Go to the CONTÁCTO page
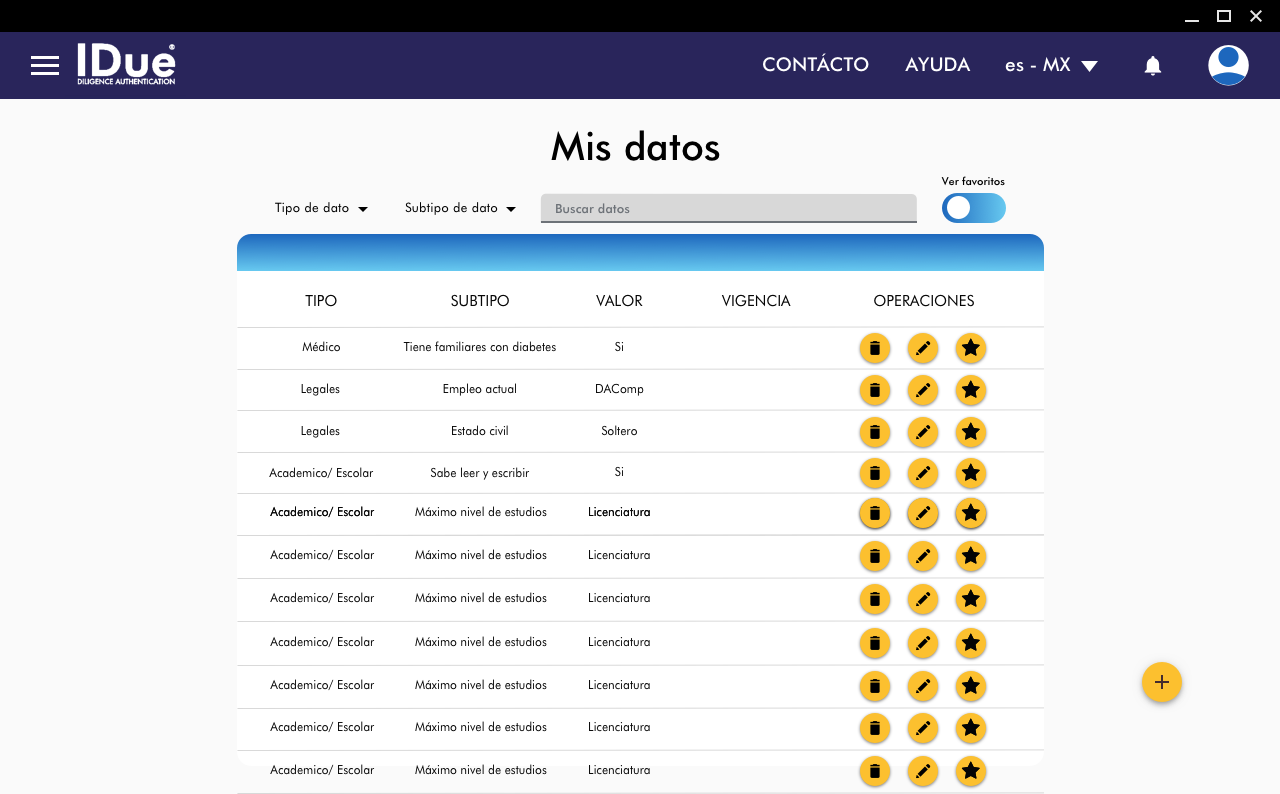1280x794 pixels. (815, 65)
